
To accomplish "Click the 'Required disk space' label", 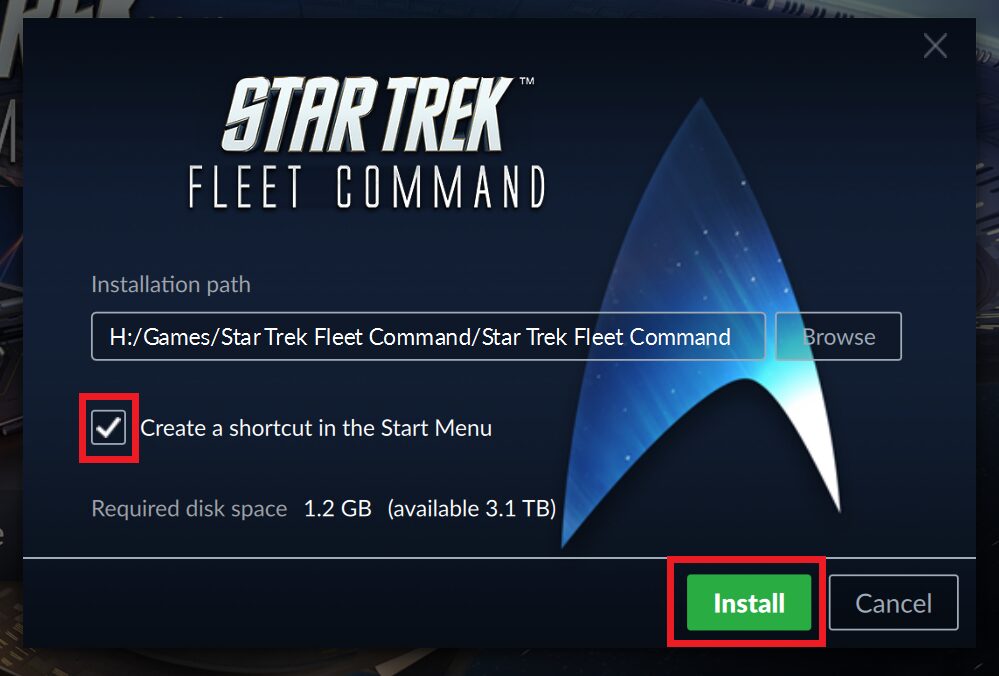I will (189, 508).
